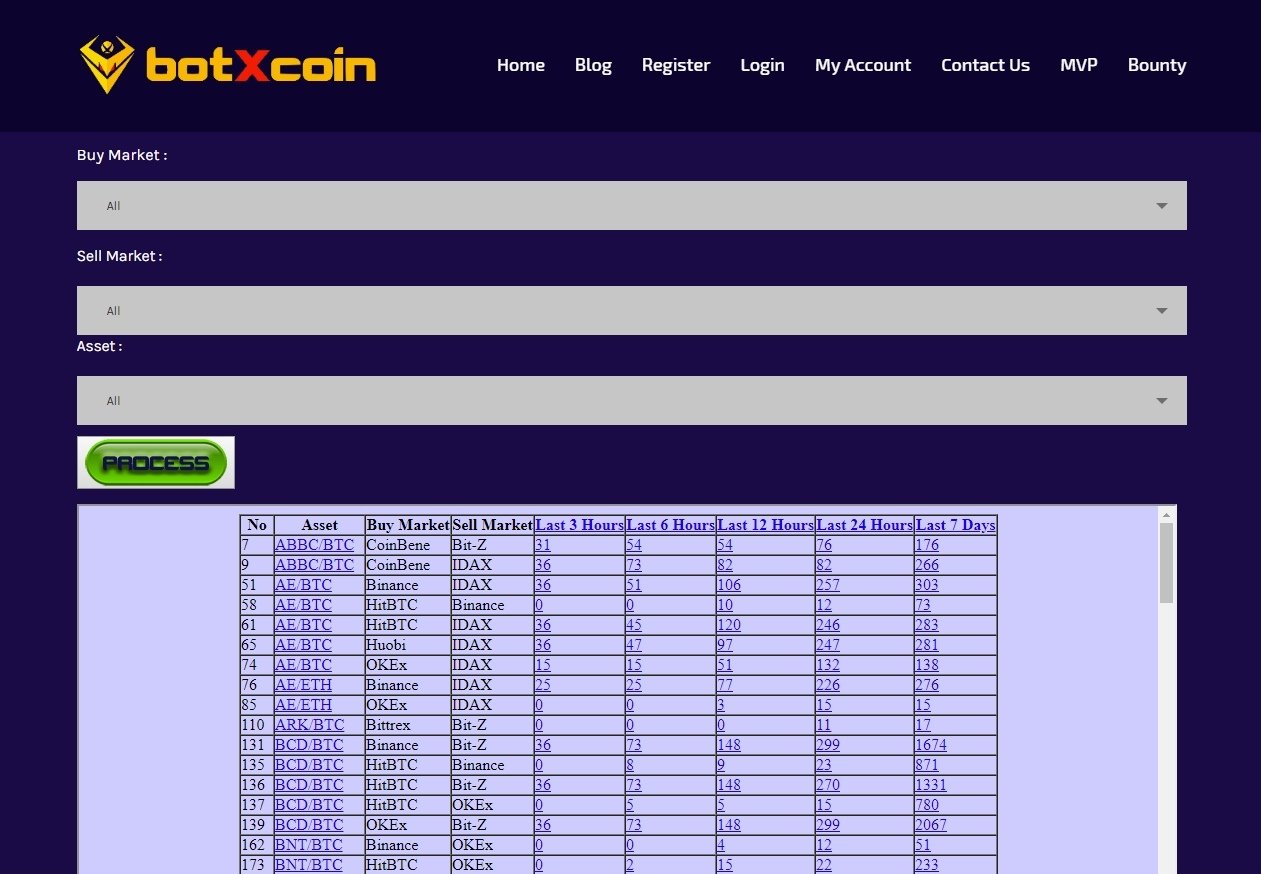Open AE/BTC asset link in row 51

[x=303, y=585]
